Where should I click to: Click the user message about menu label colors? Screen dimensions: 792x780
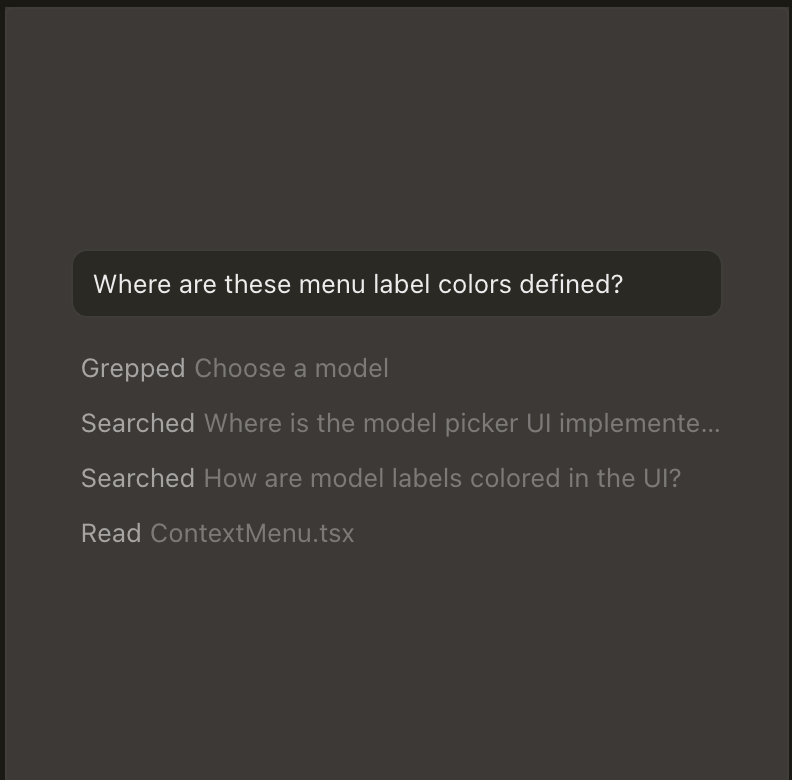click(x=396, y=284)
